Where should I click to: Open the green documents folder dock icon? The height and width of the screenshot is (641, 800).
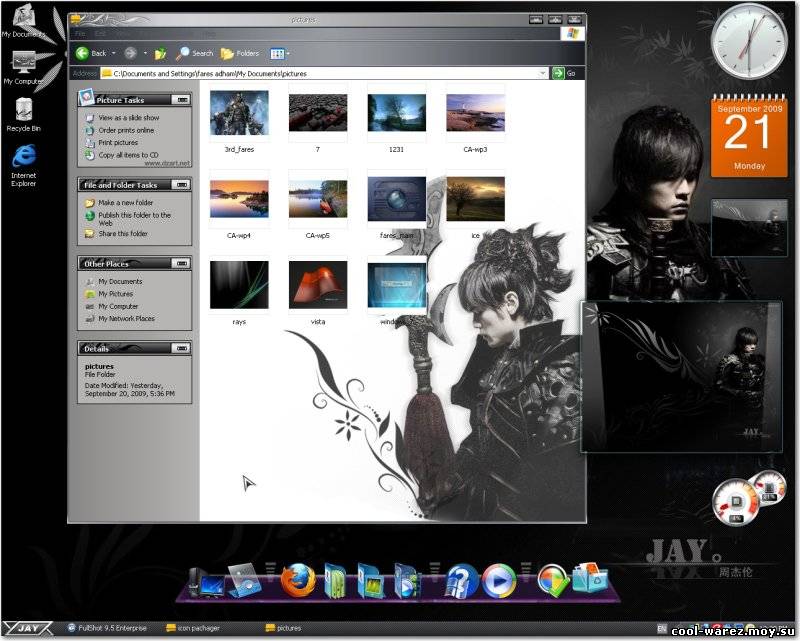(x=335, y=581)
